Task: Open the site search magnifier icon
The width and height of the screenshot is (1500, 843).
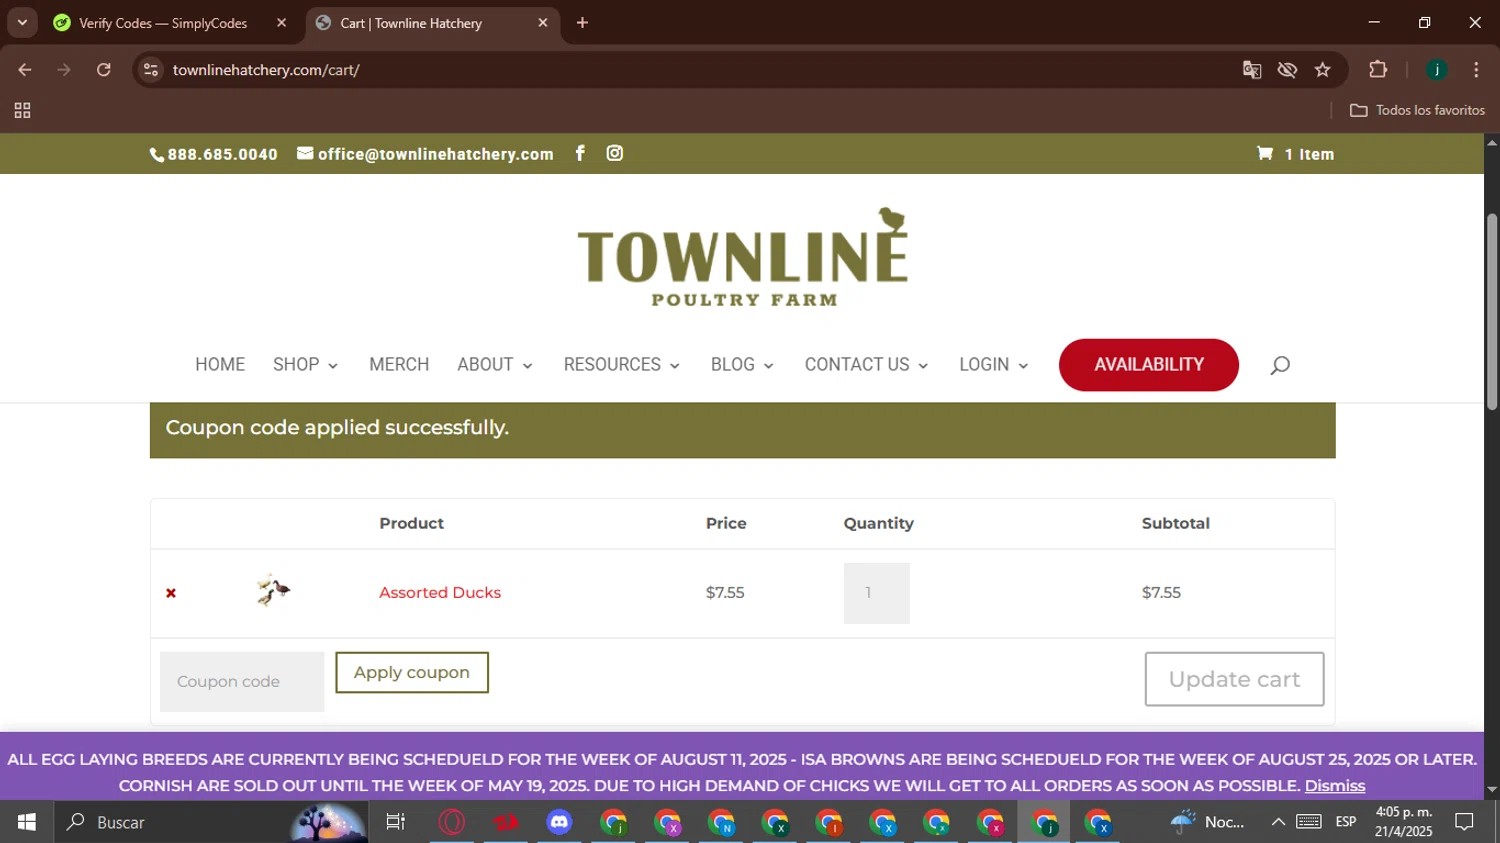Action: point(1280,365)
